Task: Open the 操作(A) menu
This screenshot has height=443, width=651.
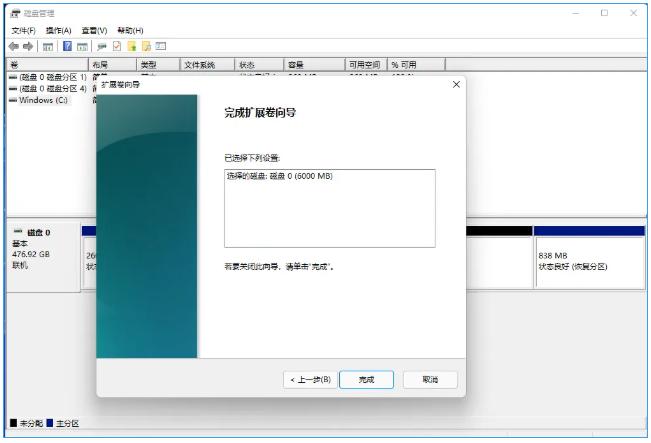Action: click(x=59, y=30)
